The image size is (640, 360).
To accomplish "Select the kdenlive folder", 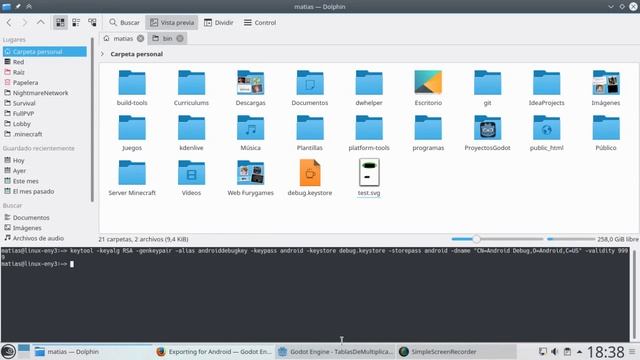I will click(x=191, y=133).
